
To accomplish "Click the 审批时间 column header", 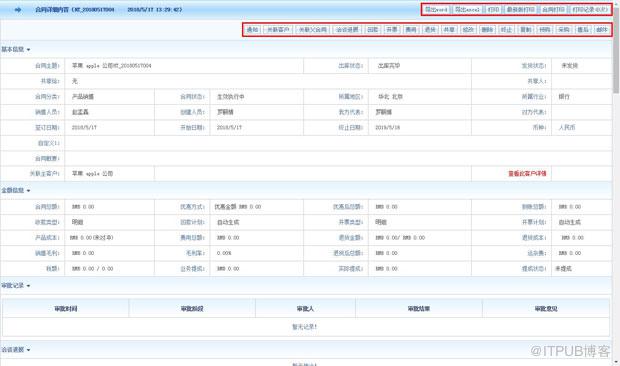I will [66, 309].
